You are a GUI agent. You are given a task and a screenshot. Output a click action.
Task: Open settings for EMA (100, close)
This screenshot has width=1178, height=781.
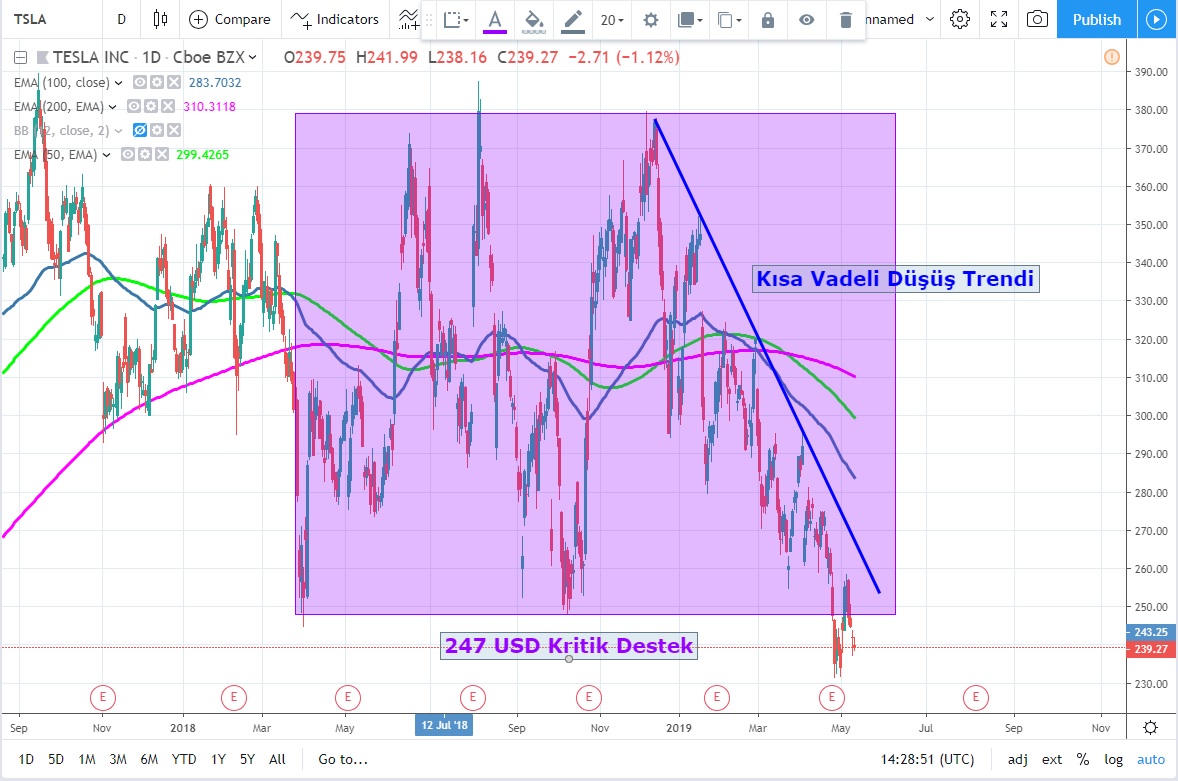pos(157,83)
